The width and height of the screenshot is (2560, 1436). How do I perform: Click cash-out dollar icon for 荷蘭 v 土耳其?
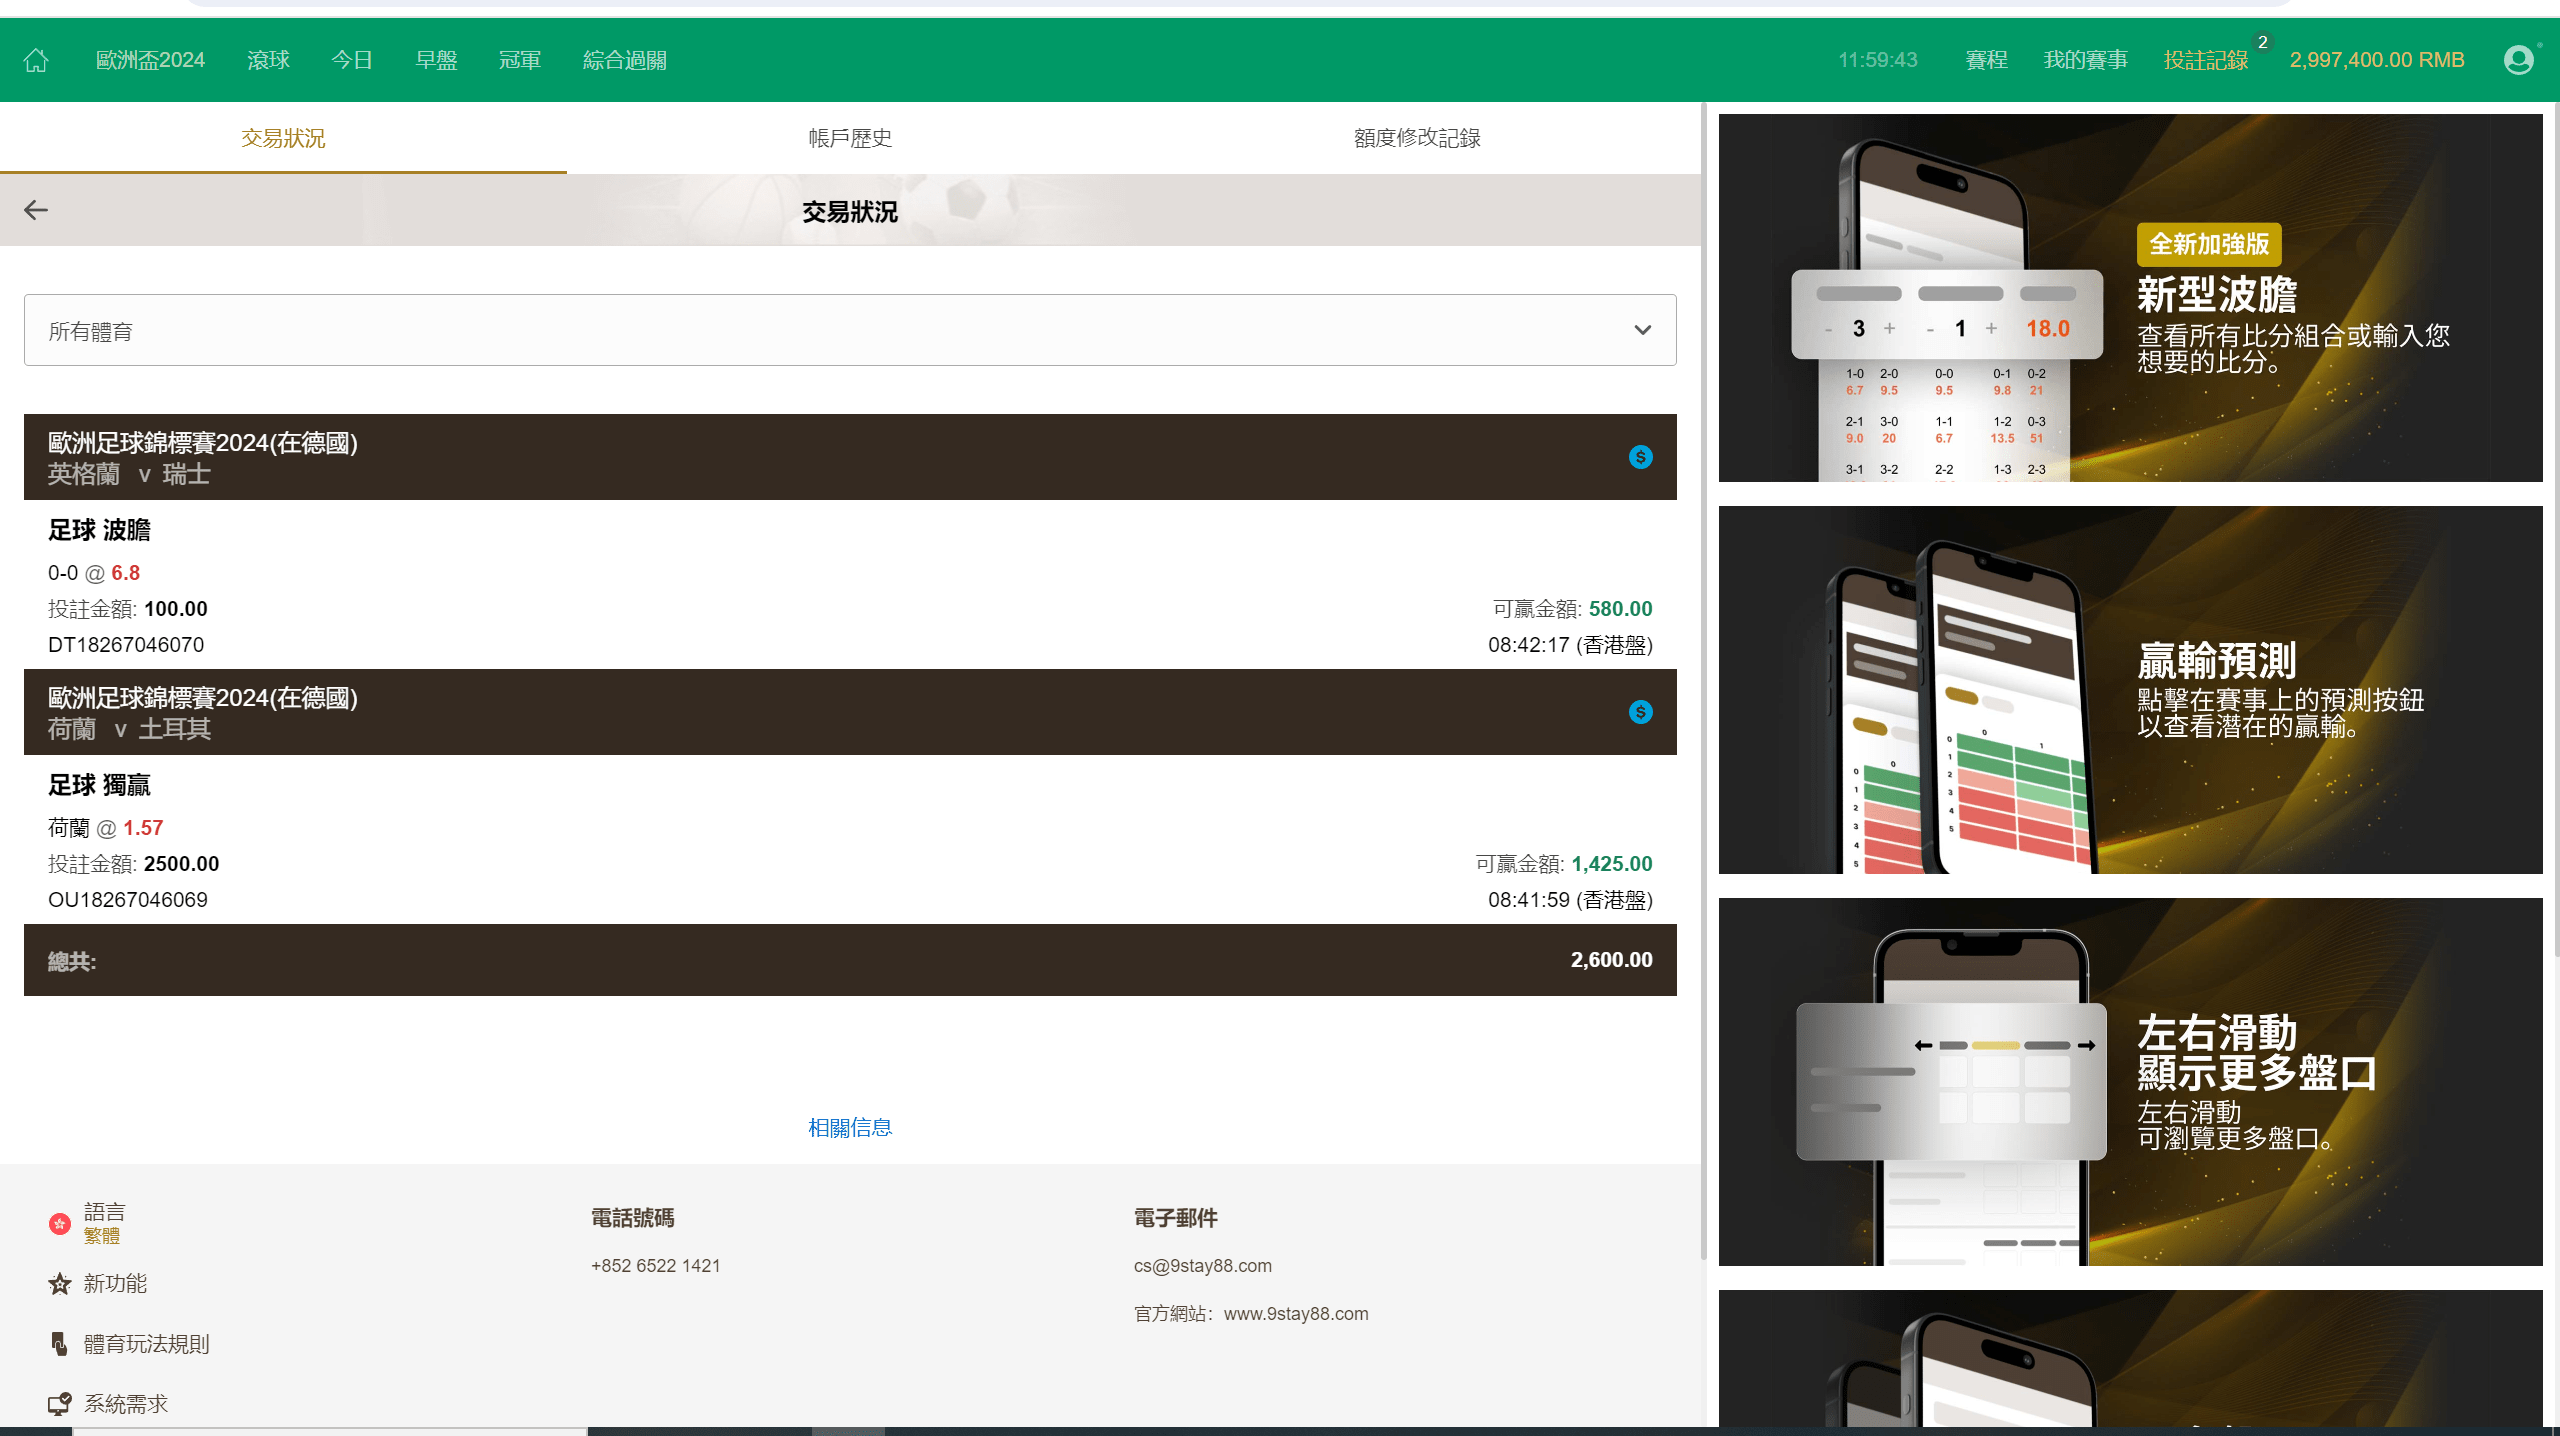[x=1640, y=712]
